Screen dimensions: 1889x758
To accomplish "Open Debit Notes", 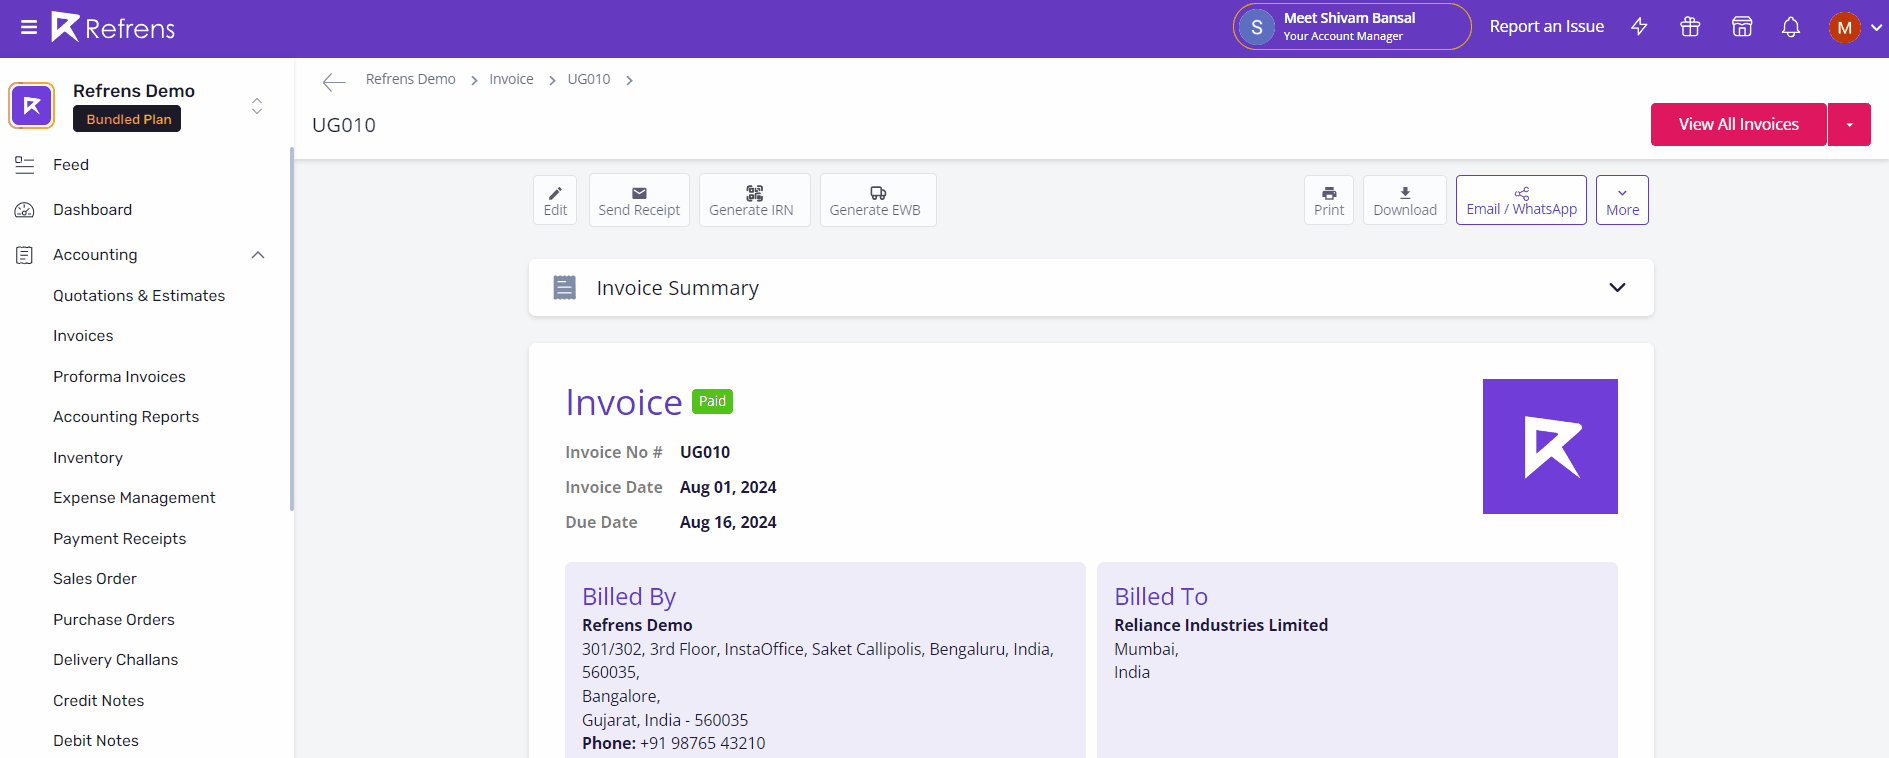I will click(96, 741).
